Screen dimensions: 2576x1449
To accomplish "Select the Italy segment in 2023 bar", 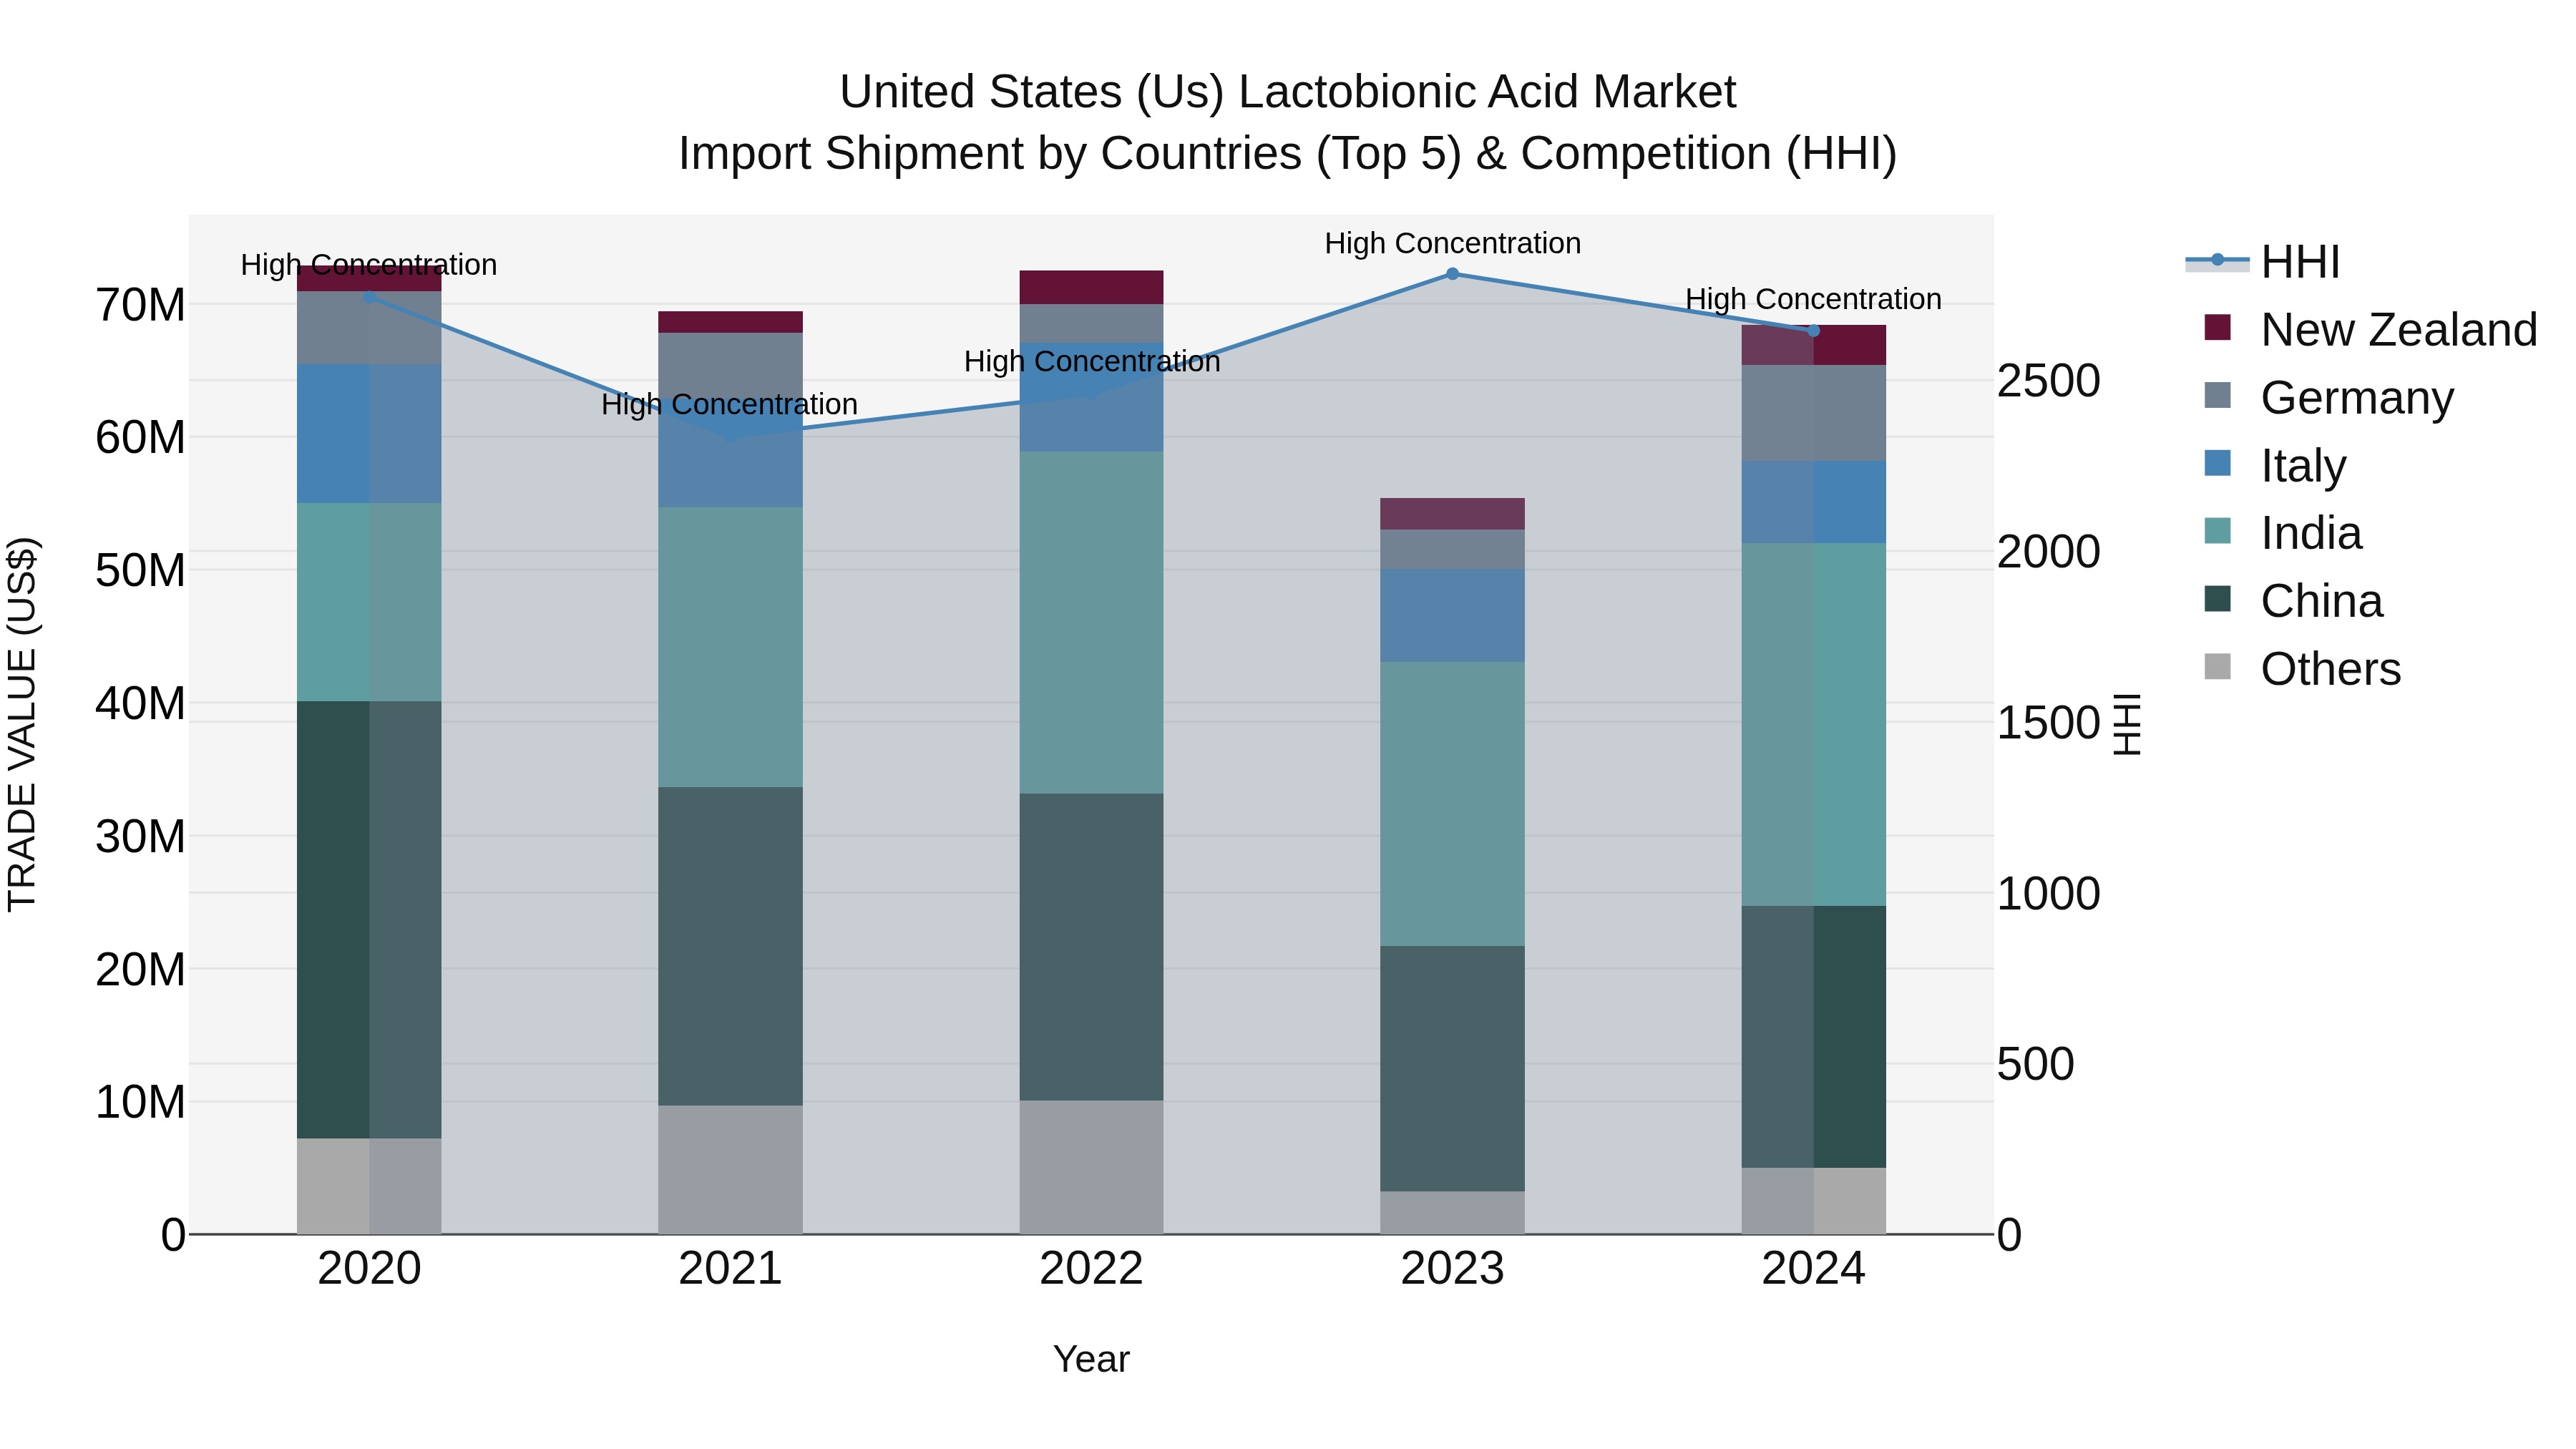I will (1452, 615).
